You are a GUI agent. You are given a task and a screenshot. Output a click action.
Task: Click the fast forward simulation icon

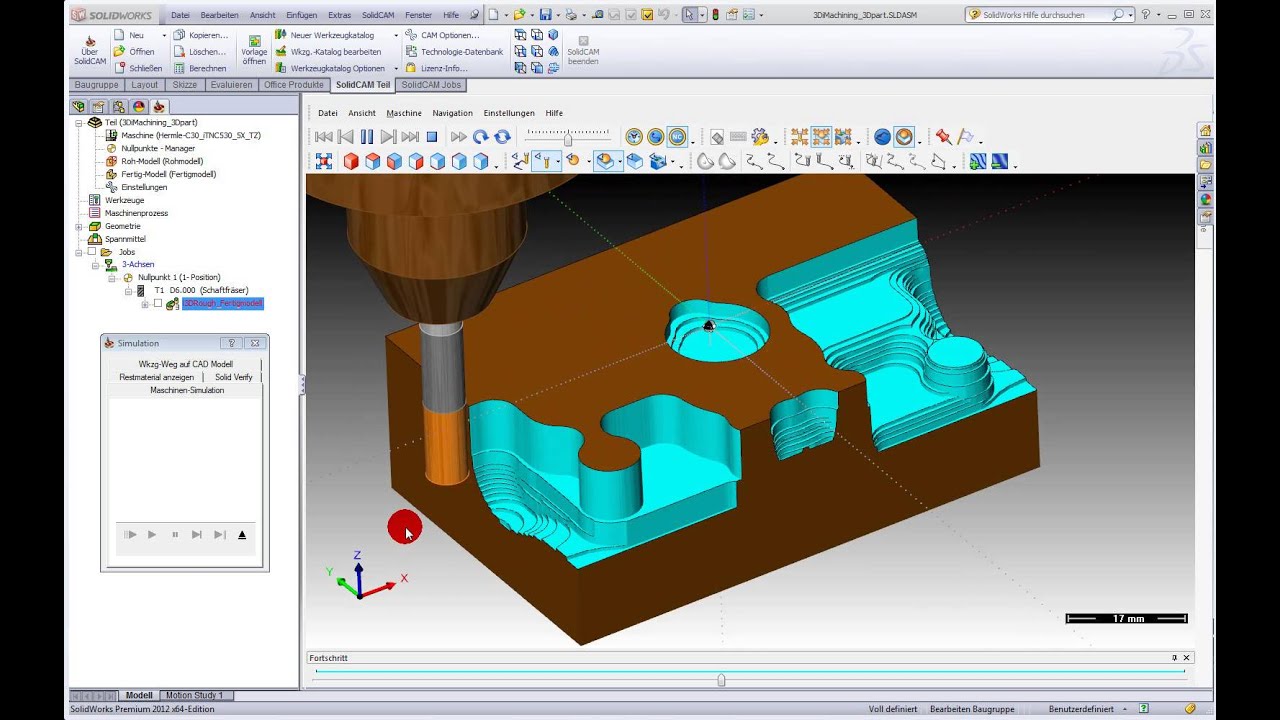(x=459, y=137)
